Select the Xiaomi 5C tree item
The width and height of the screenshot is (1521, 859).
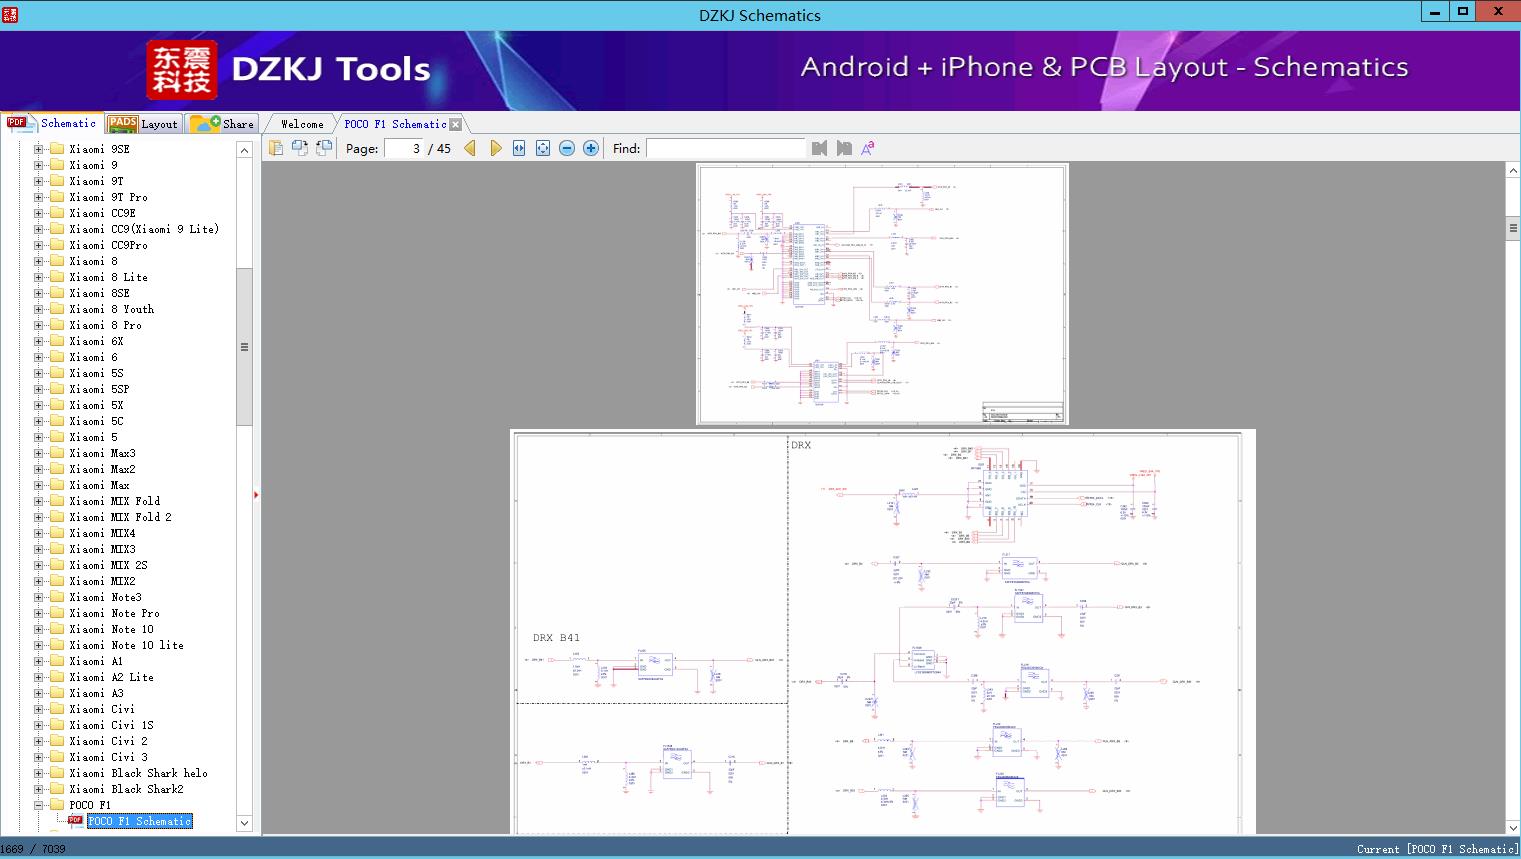coord(96,421)
